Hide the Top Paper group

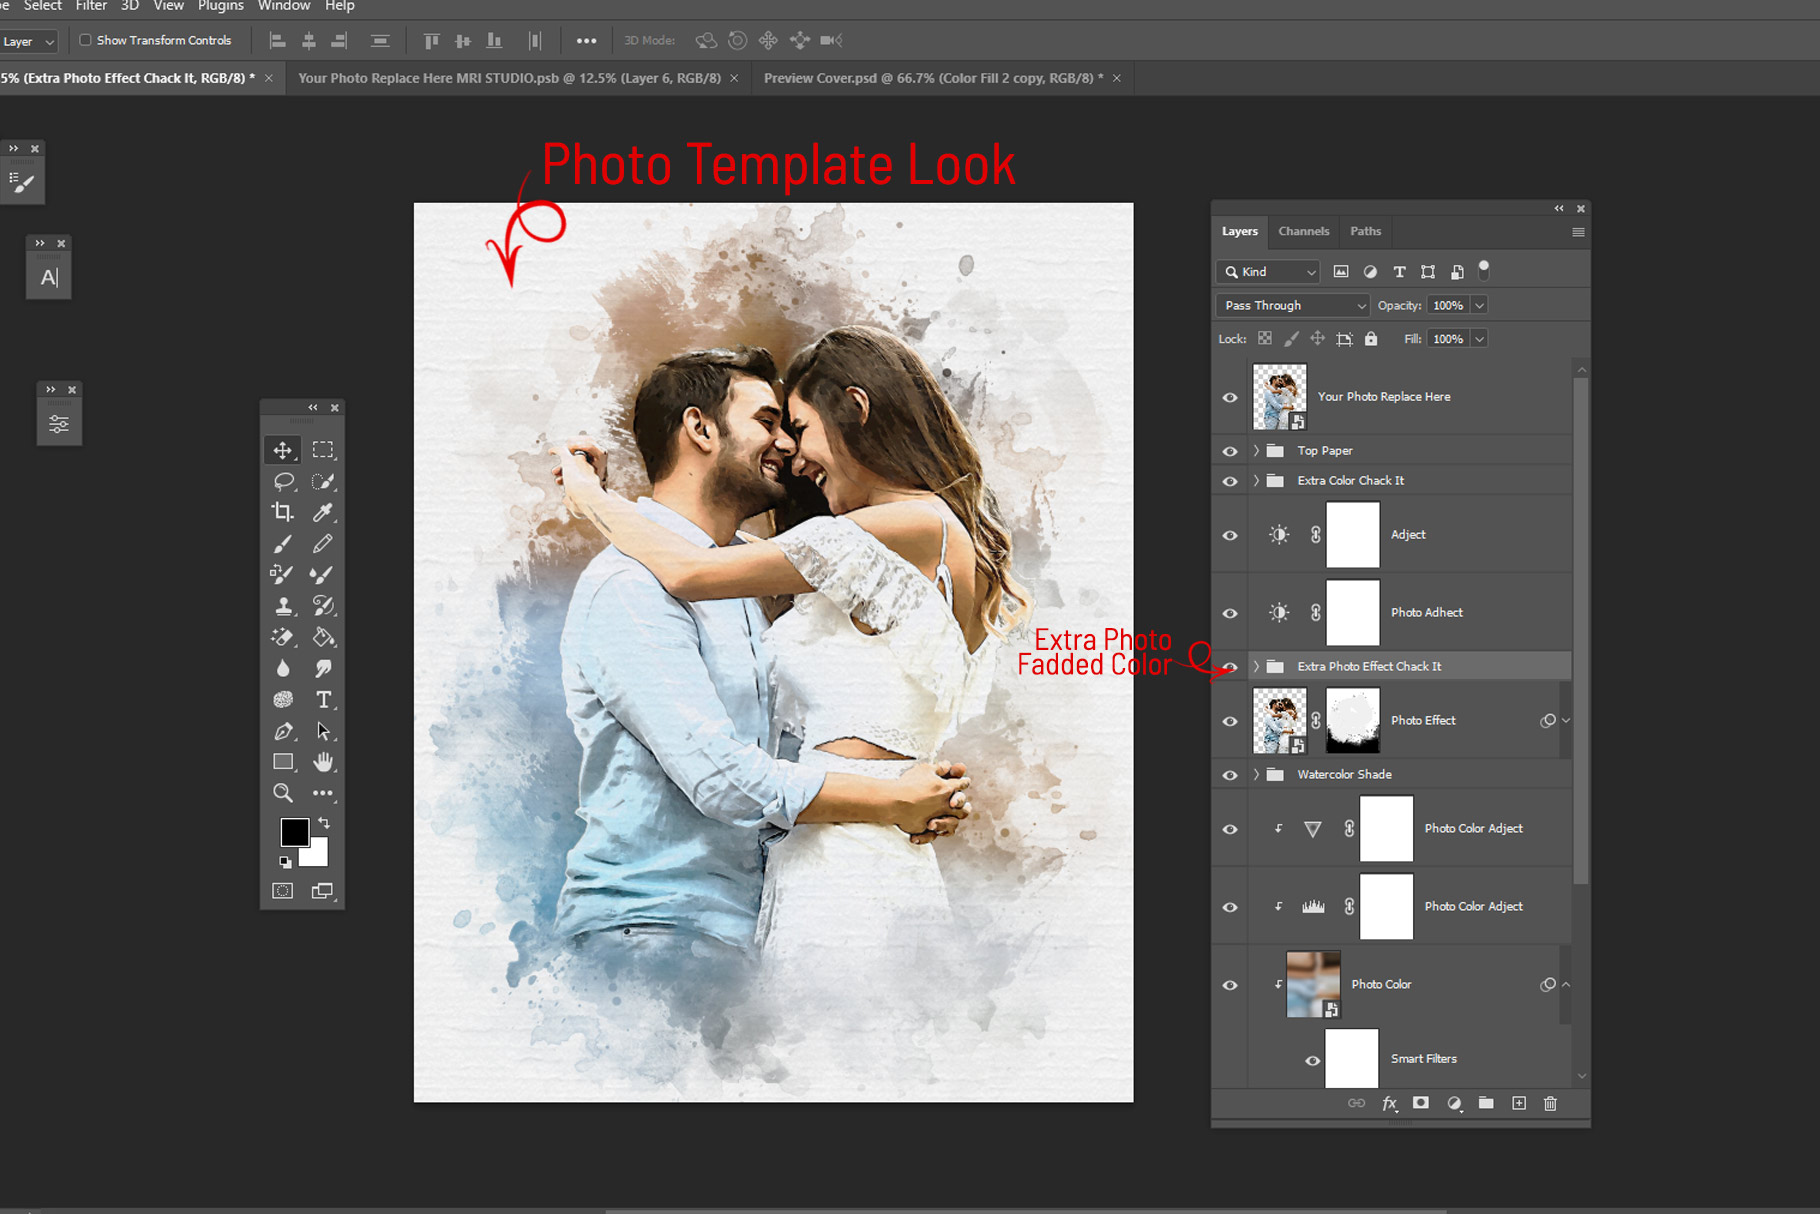[1230, 451]
